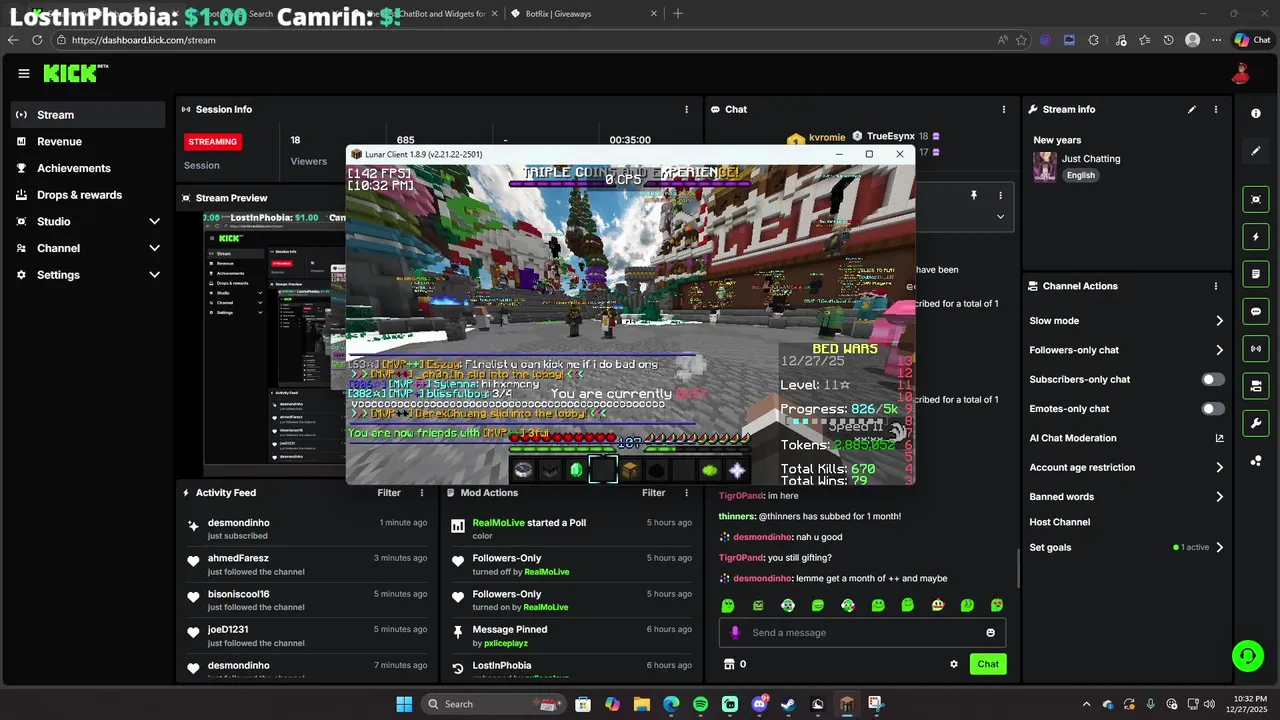Click the Just Chatting category name
The height and width of the screenshot is (720, 1280).
pyautogui.click(x=1091, y=159)
